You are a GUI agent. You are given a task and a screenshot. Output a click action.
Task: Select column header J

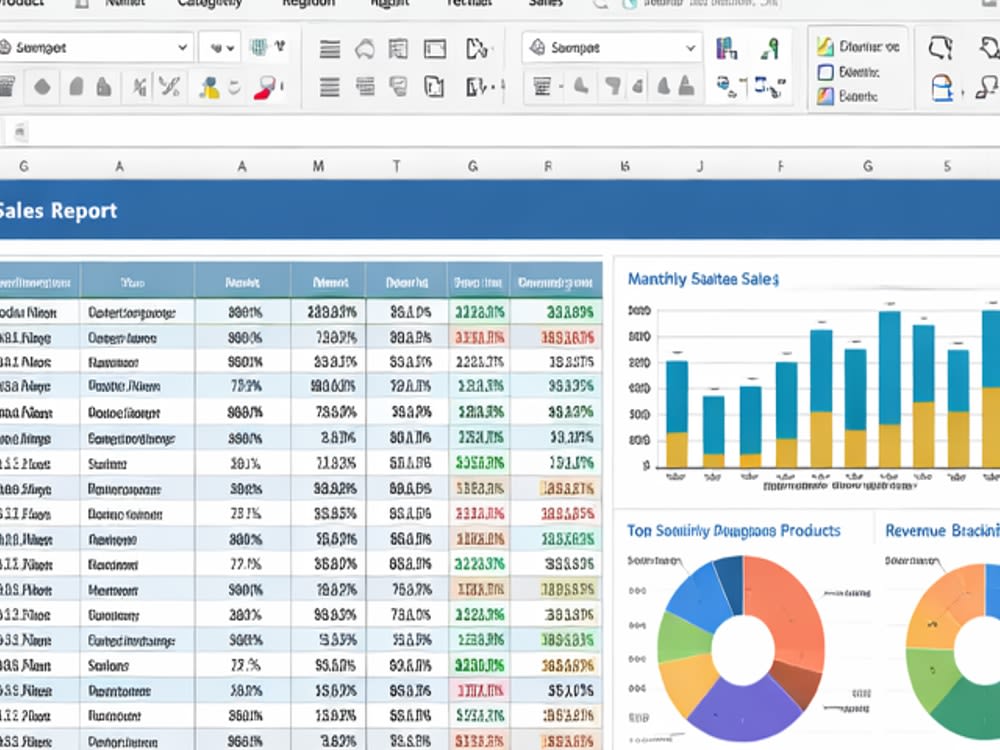click(700, 166)
